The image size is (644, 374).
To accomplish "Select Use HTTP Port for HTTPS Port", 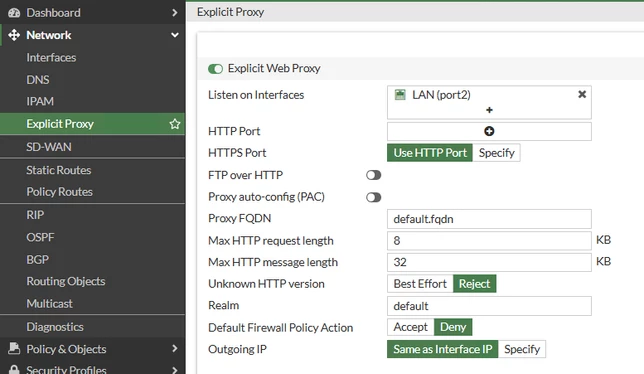I will click(x=430, y=153).
